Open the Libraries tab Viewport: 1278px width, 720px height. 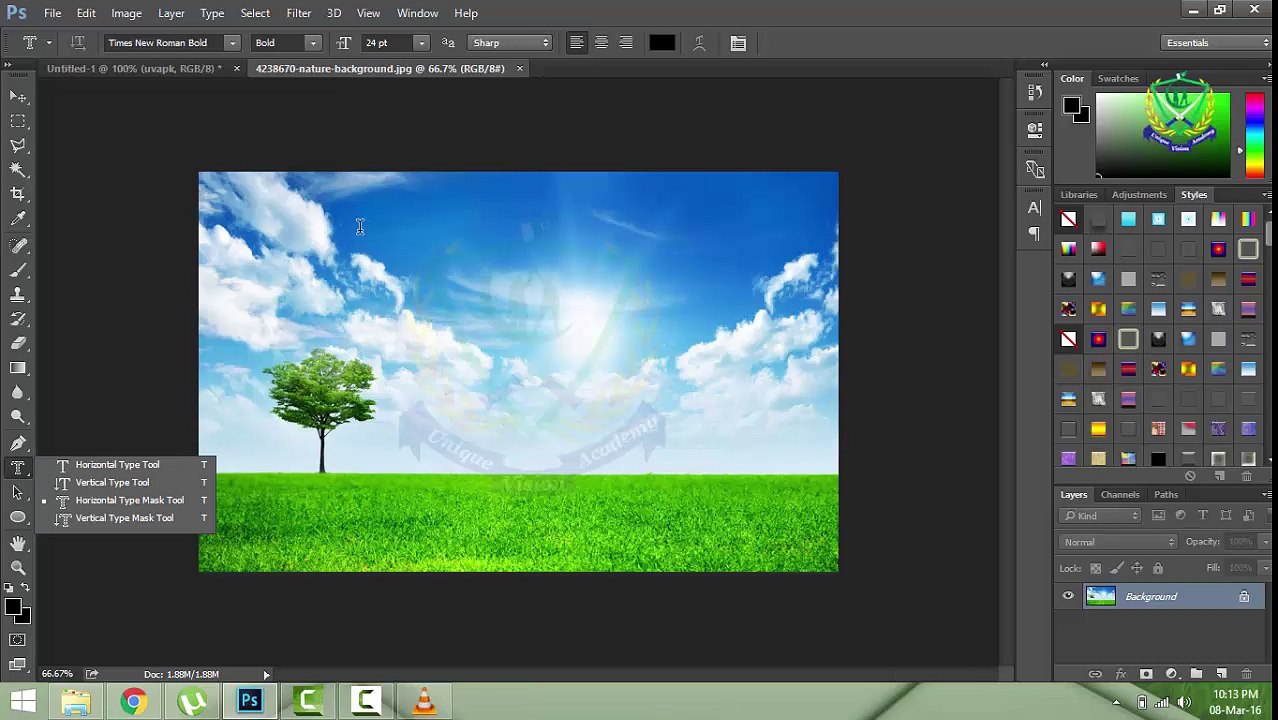pos(1079,195)
